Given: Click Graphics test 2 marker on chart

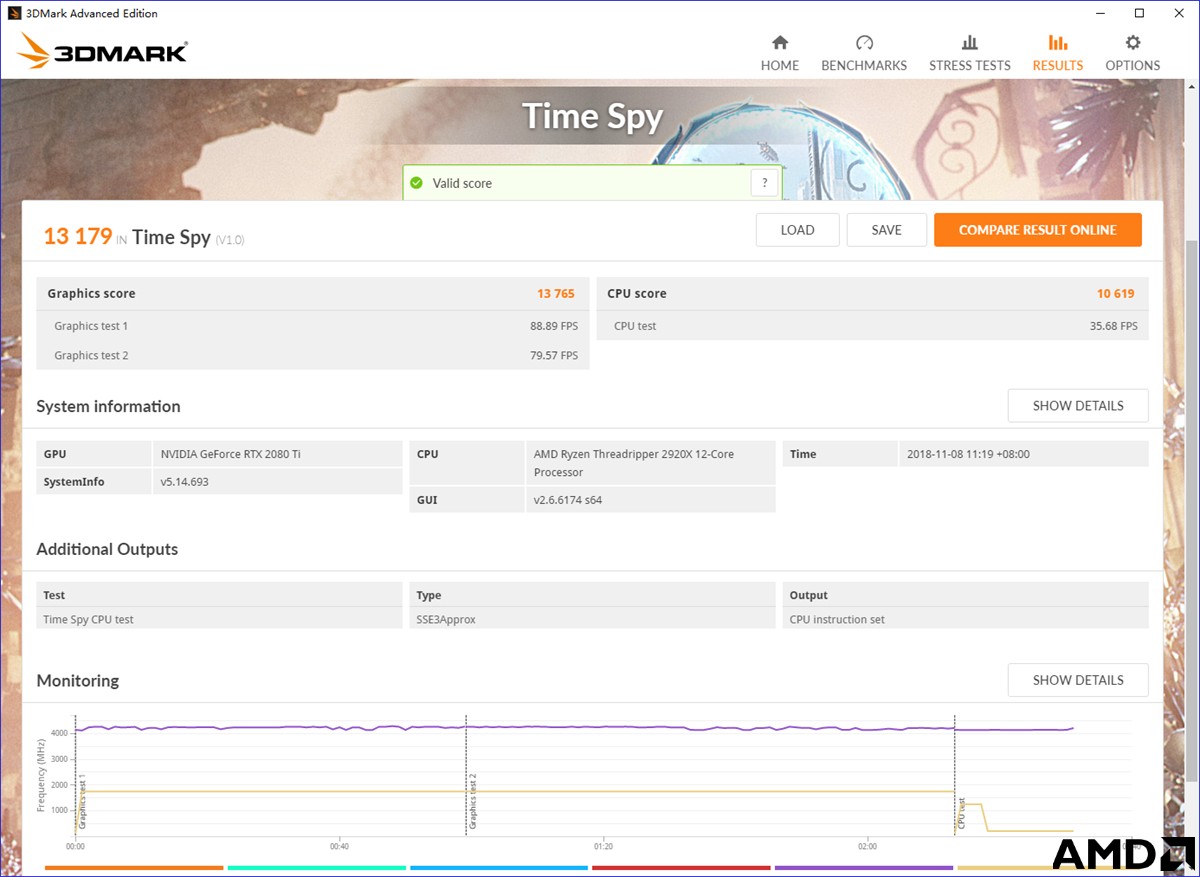Looking at the screenshot, I should pos(473,801).
